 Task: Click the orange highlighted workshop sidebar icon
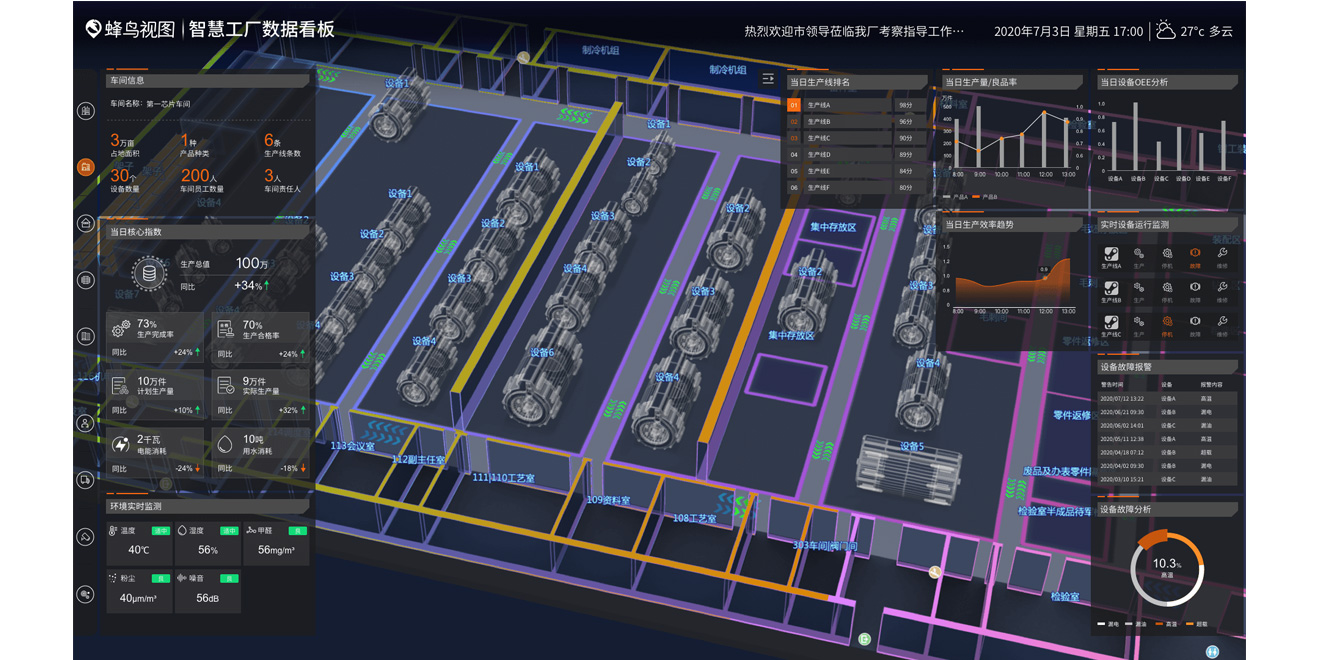pyautogui.click(x=87, y=167)
